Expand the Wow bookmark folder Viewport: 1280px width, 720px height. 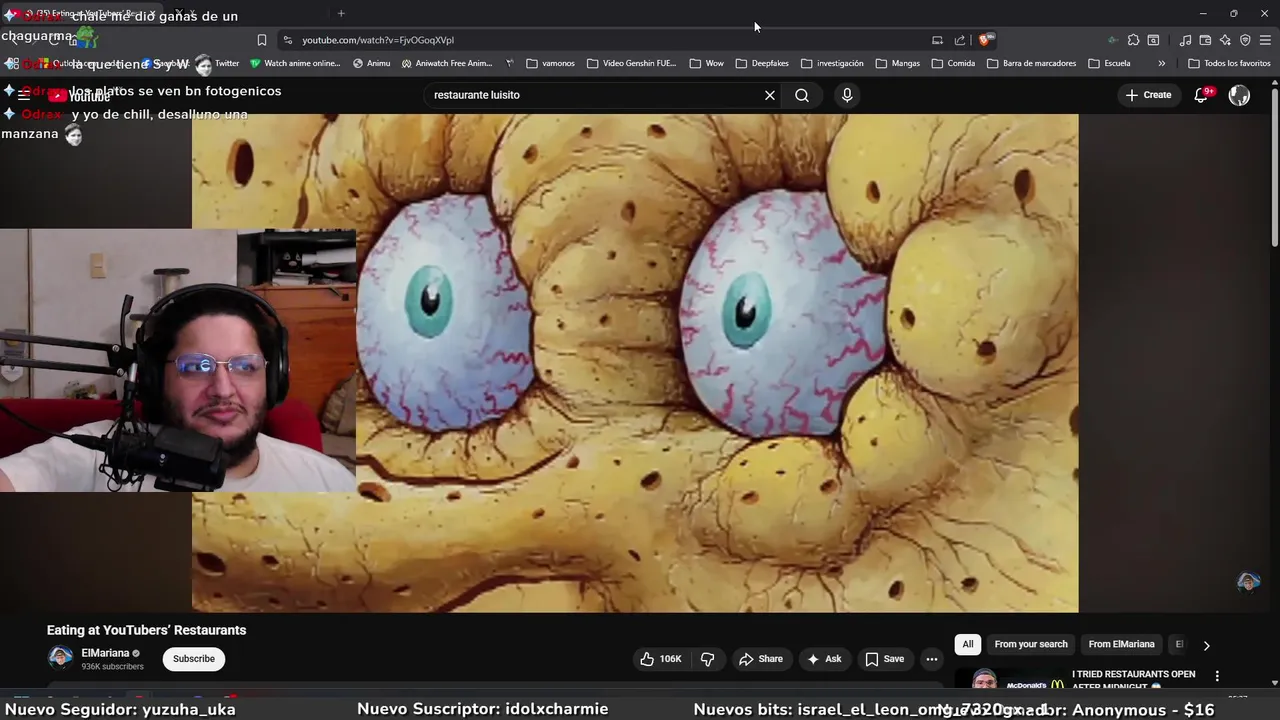point(706,63)
